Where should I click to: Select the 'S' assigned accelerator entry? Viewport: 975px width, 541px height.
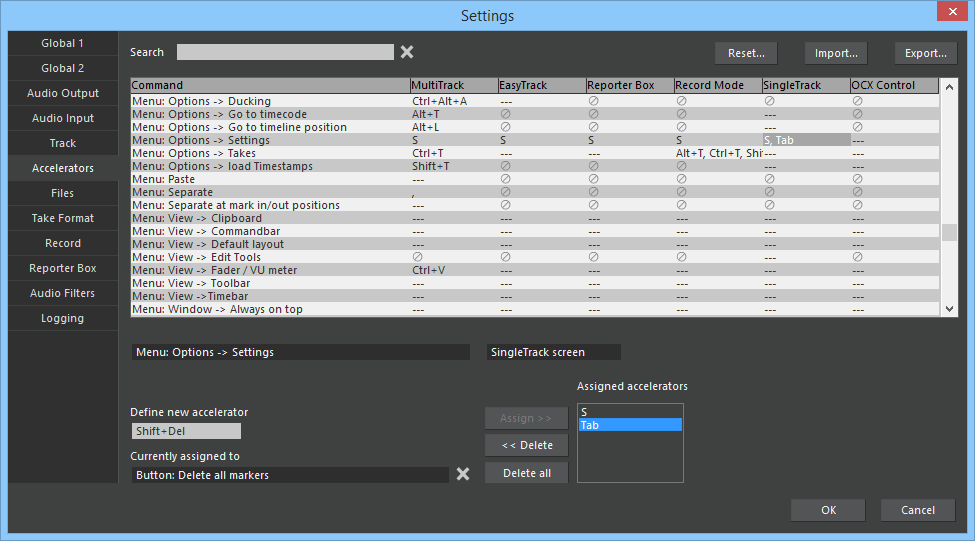[630, 412]
